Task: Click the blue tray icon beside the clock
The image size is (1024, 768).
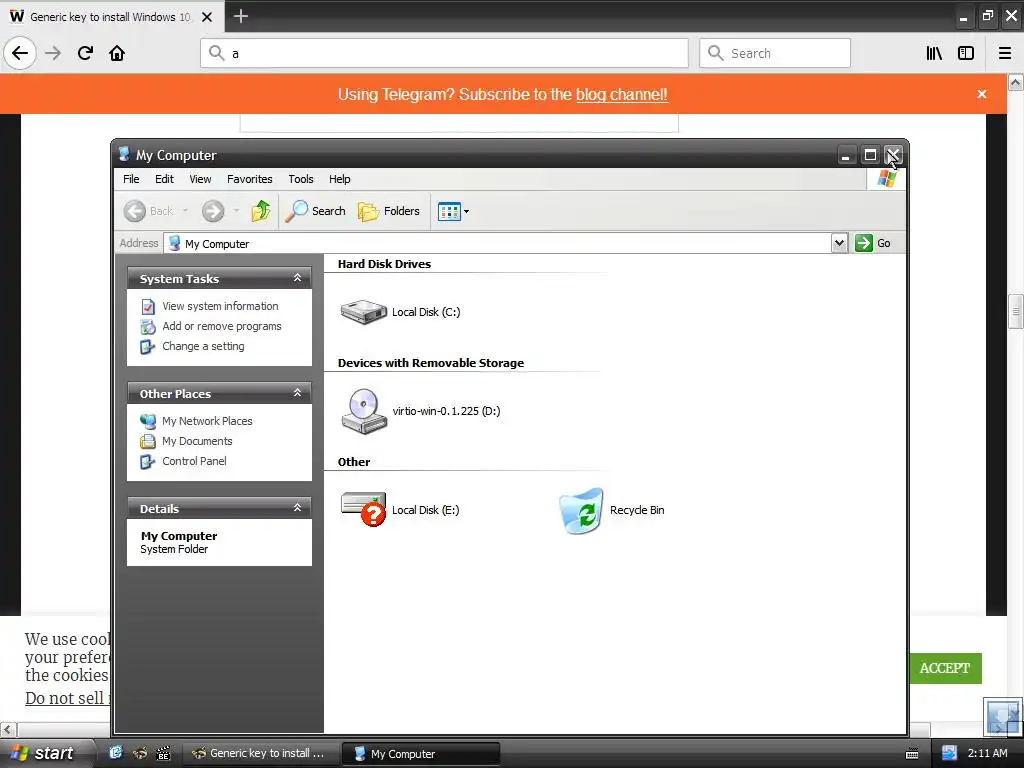Action: click(x=949, y=753)
